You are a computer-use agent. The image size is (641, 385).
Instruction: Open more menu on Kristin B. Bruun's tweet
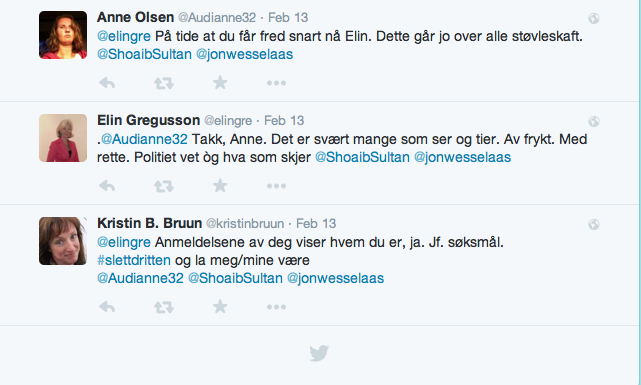coord(276,307)
